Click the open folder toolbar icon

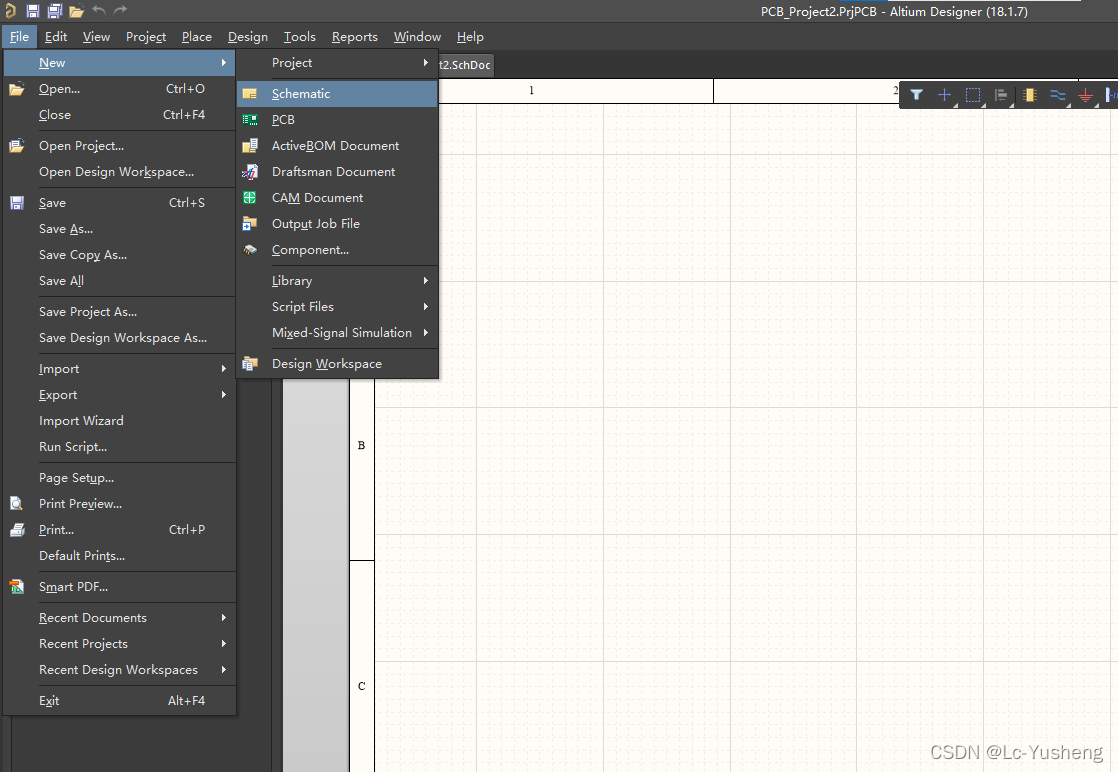[76, 11]
